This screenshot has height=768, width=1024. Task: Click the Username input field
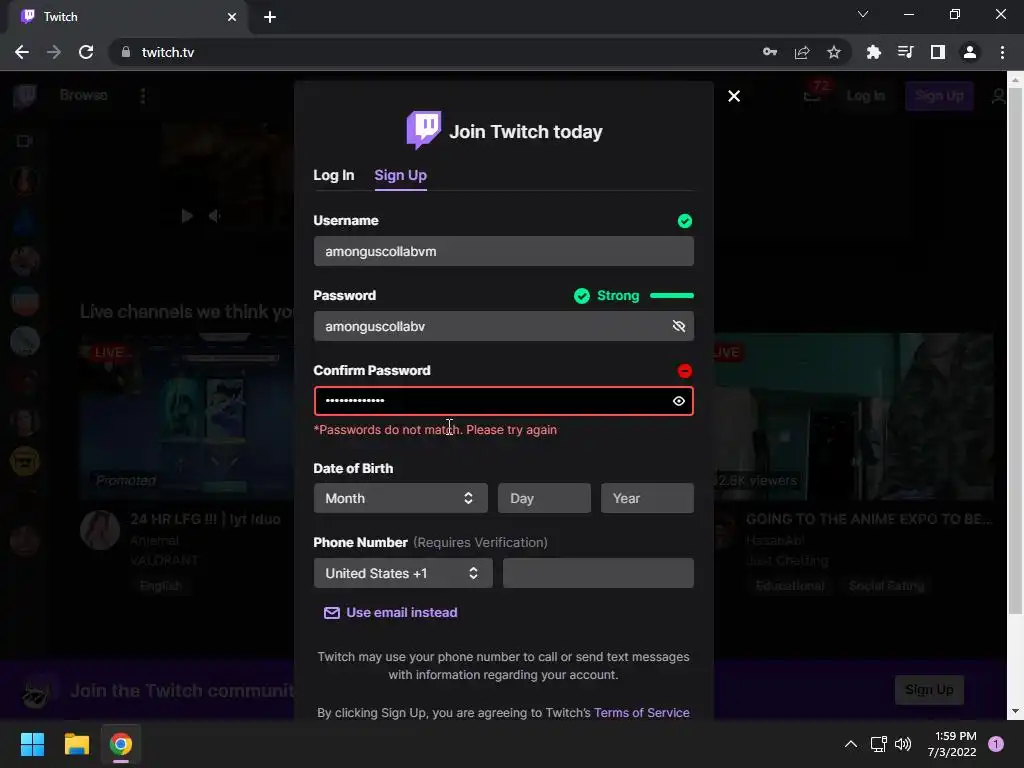[504, 251]
